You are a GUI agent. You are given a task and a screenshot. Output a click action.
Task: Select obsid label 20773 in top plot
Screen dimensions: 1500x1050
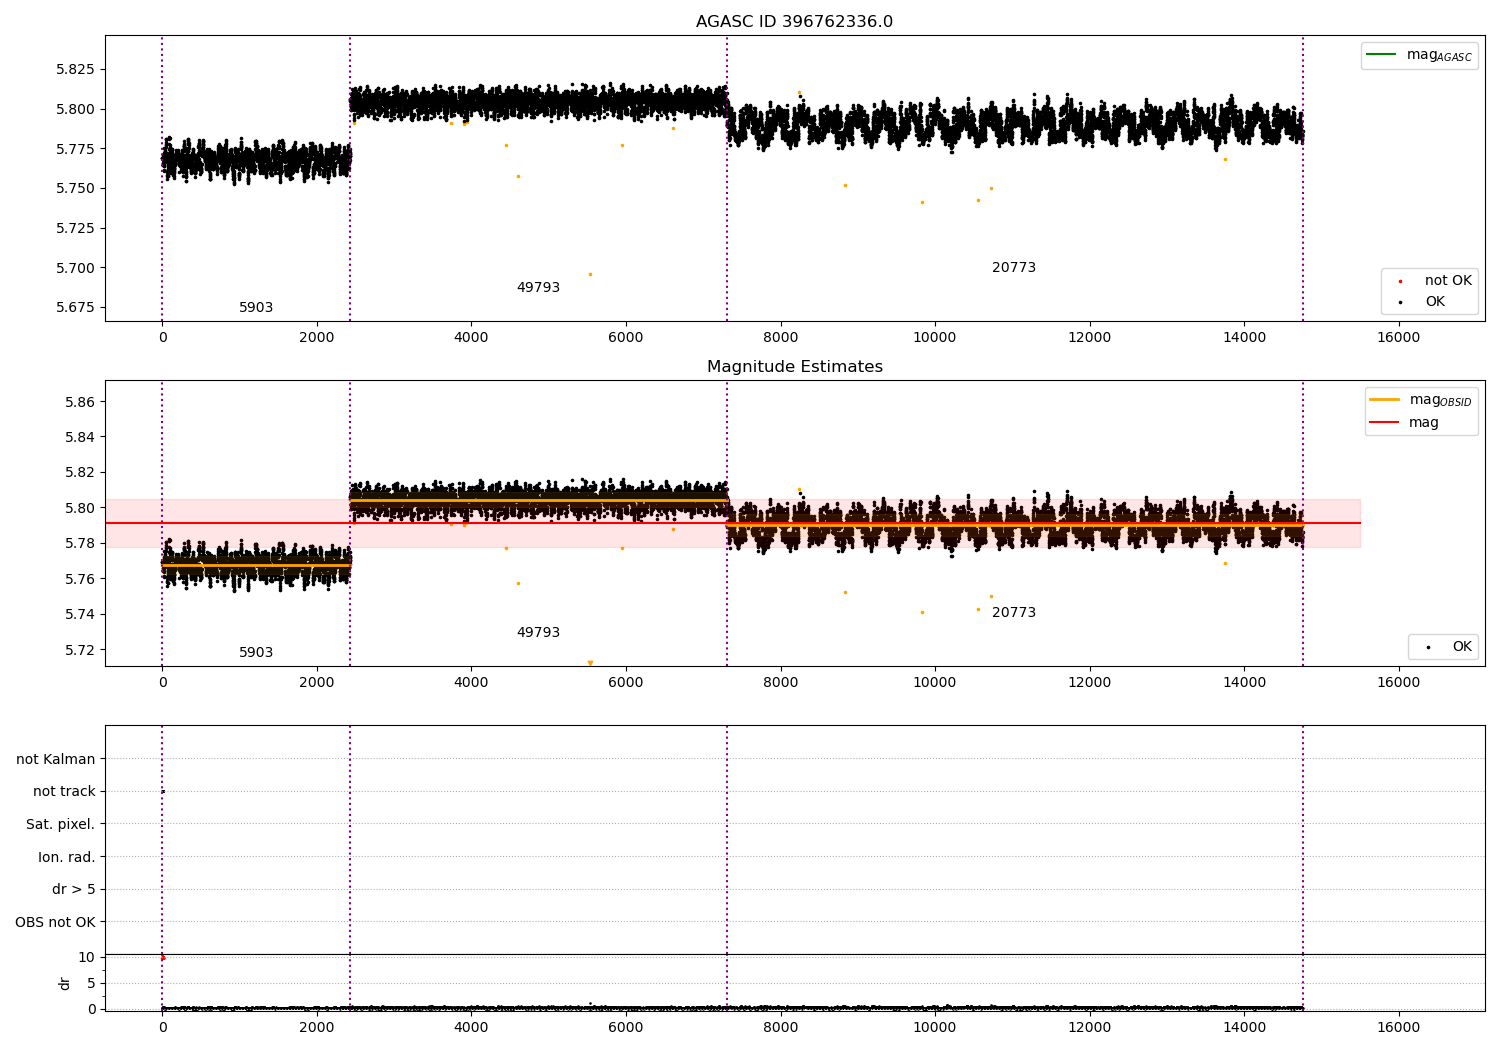[1014, 268]
